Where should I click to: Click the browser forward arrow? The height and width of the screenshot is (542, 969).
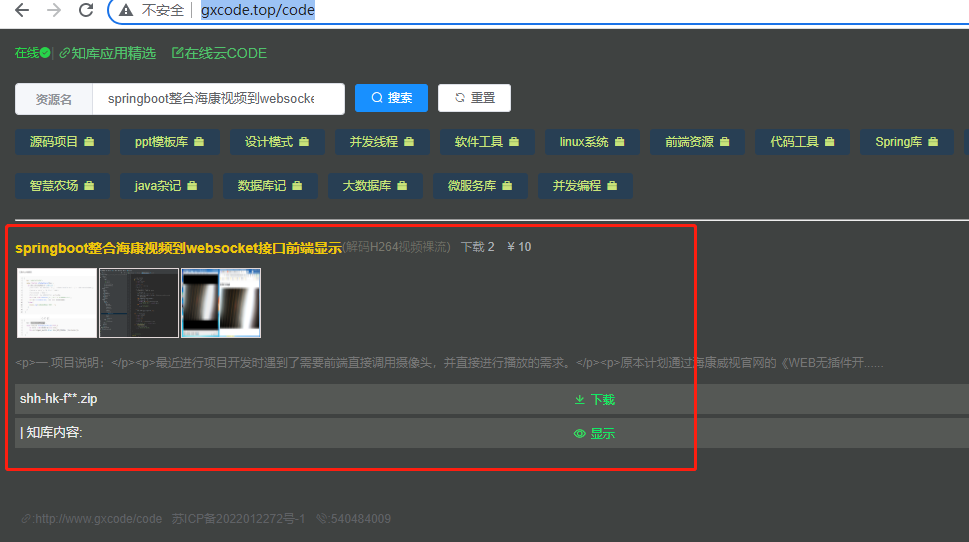point(54,10)
